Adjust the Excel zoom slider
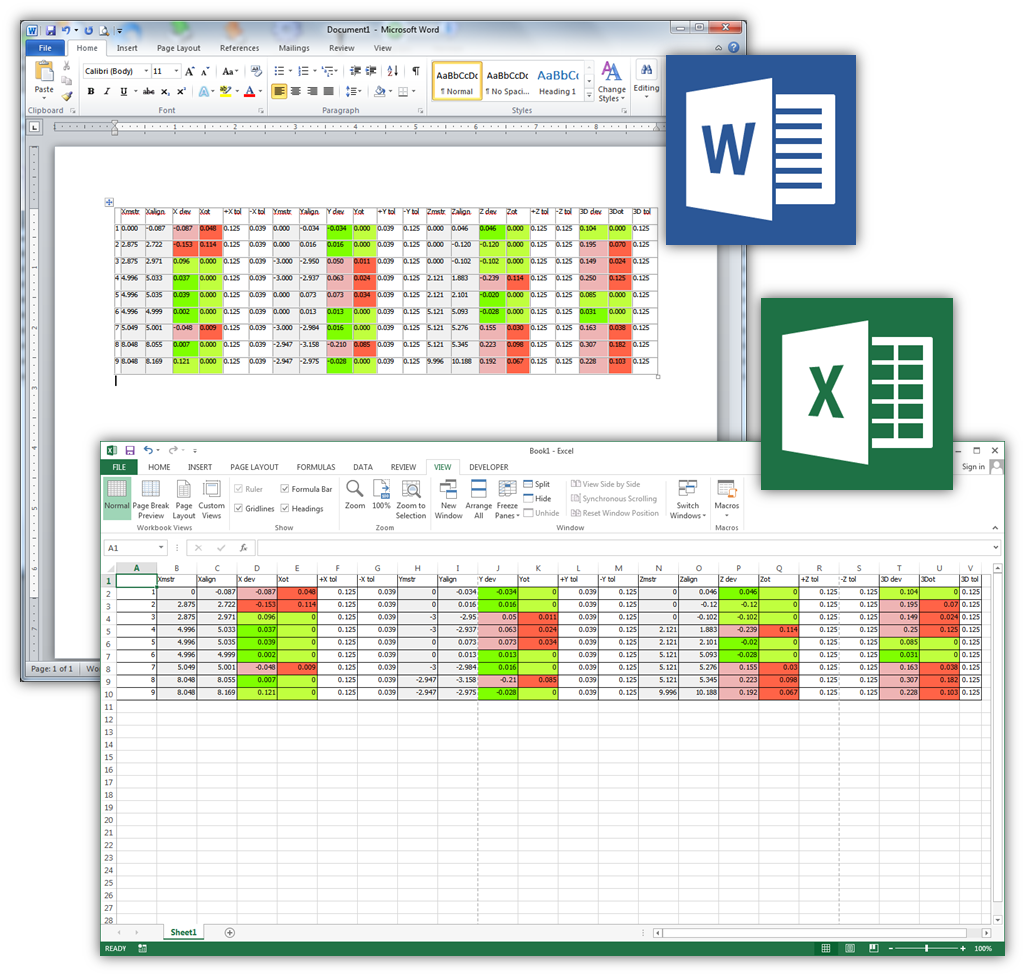Viewport: 1025px width, 976px height. [927, 948]
